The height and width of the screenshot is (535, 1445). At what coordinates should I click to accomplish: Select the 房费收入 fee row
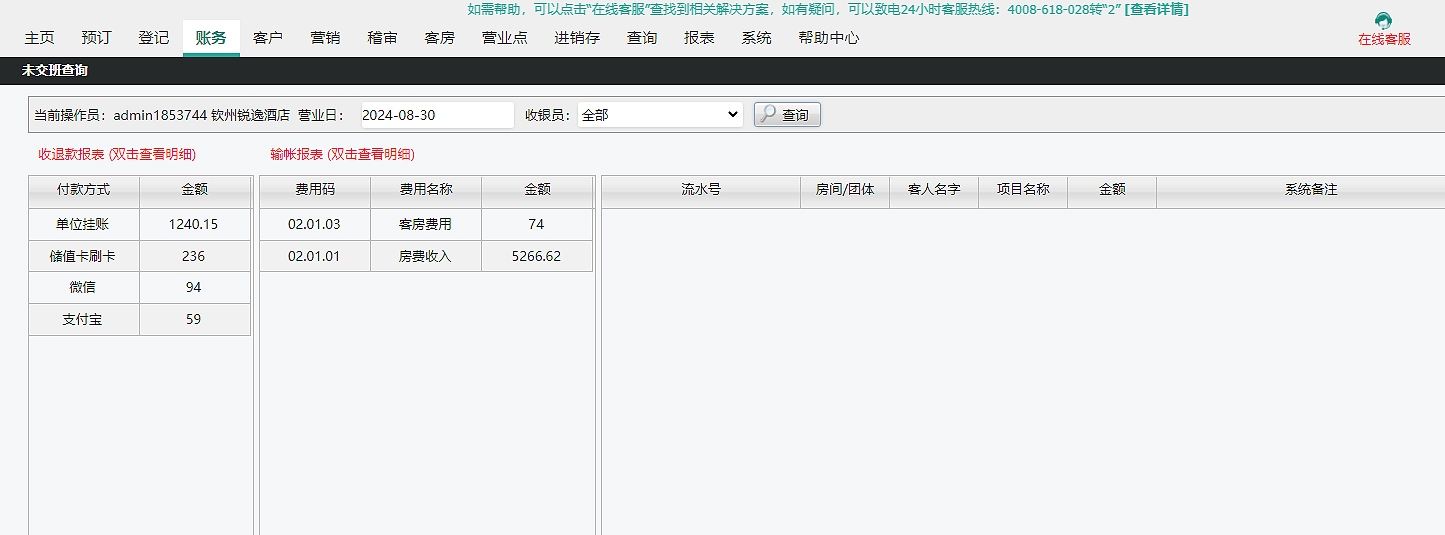point(425,256)
